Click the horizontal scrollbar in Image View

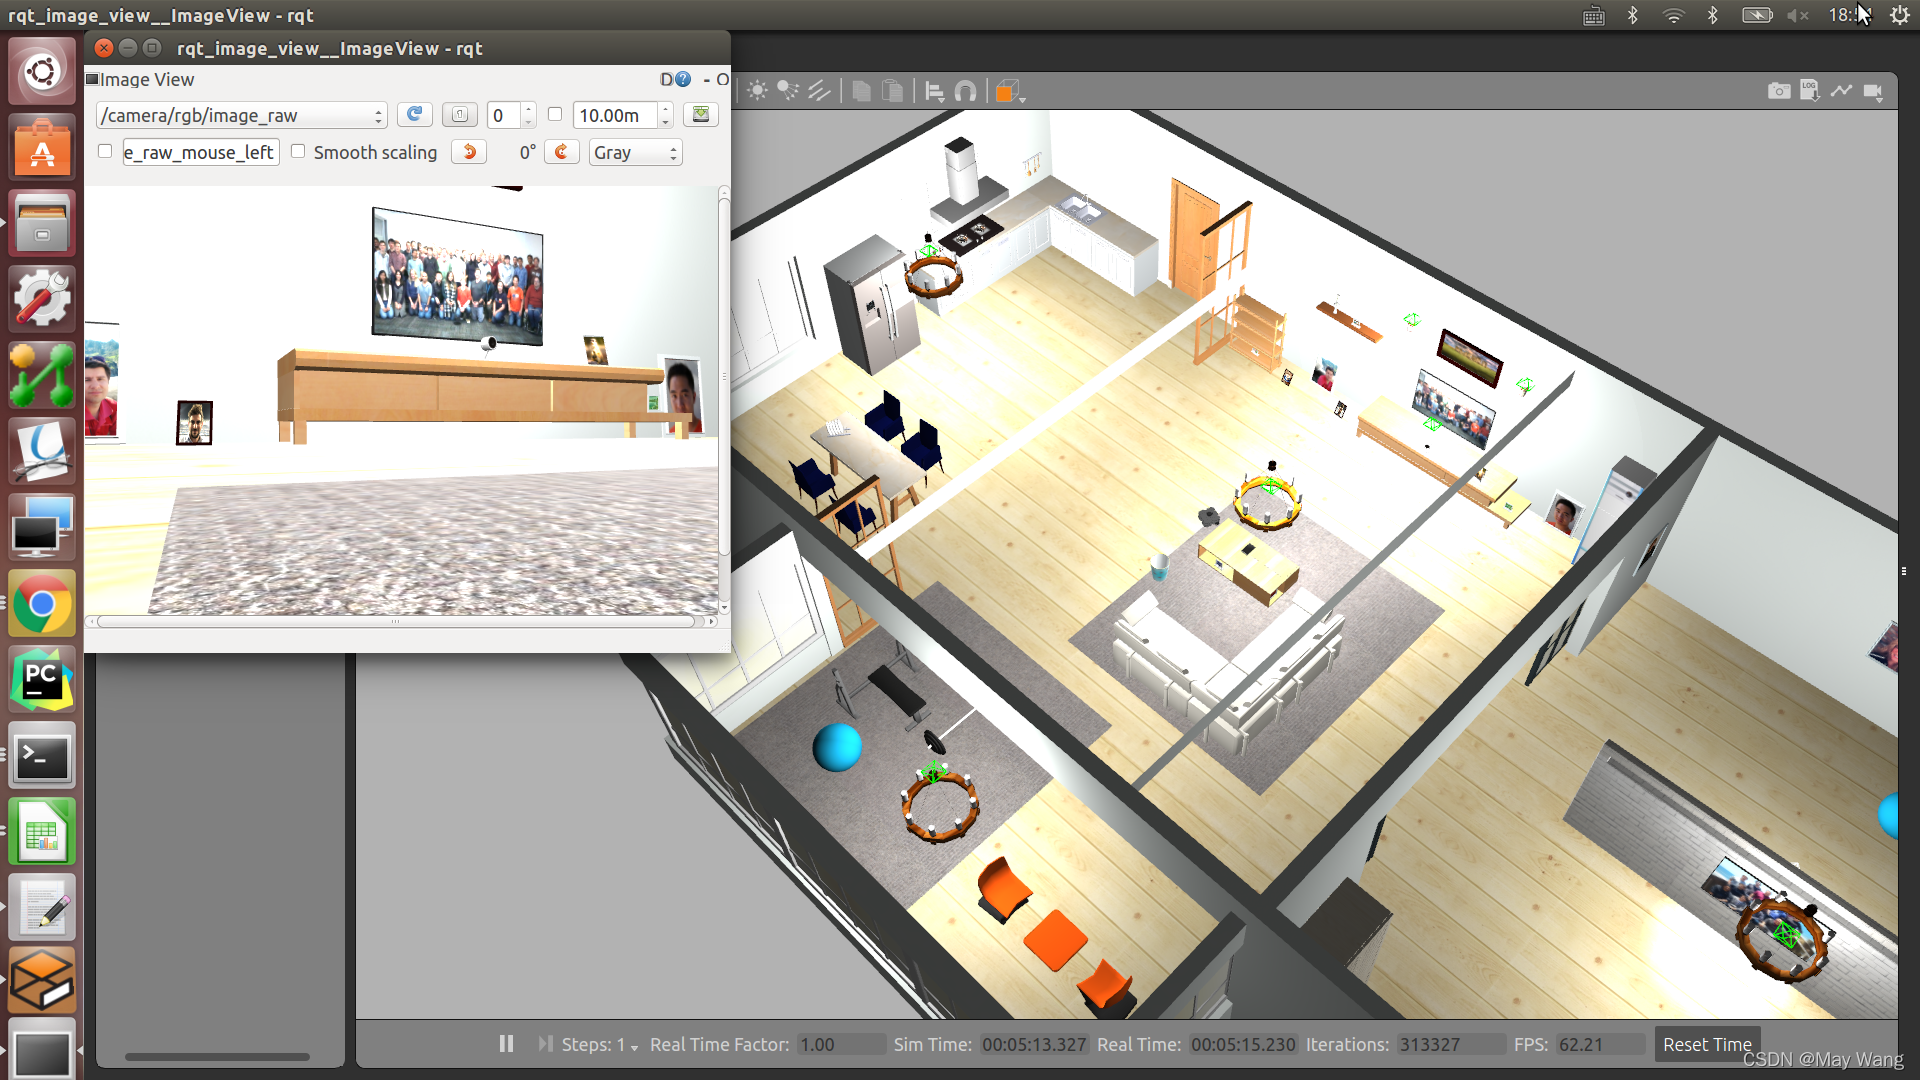coord(396,622)
